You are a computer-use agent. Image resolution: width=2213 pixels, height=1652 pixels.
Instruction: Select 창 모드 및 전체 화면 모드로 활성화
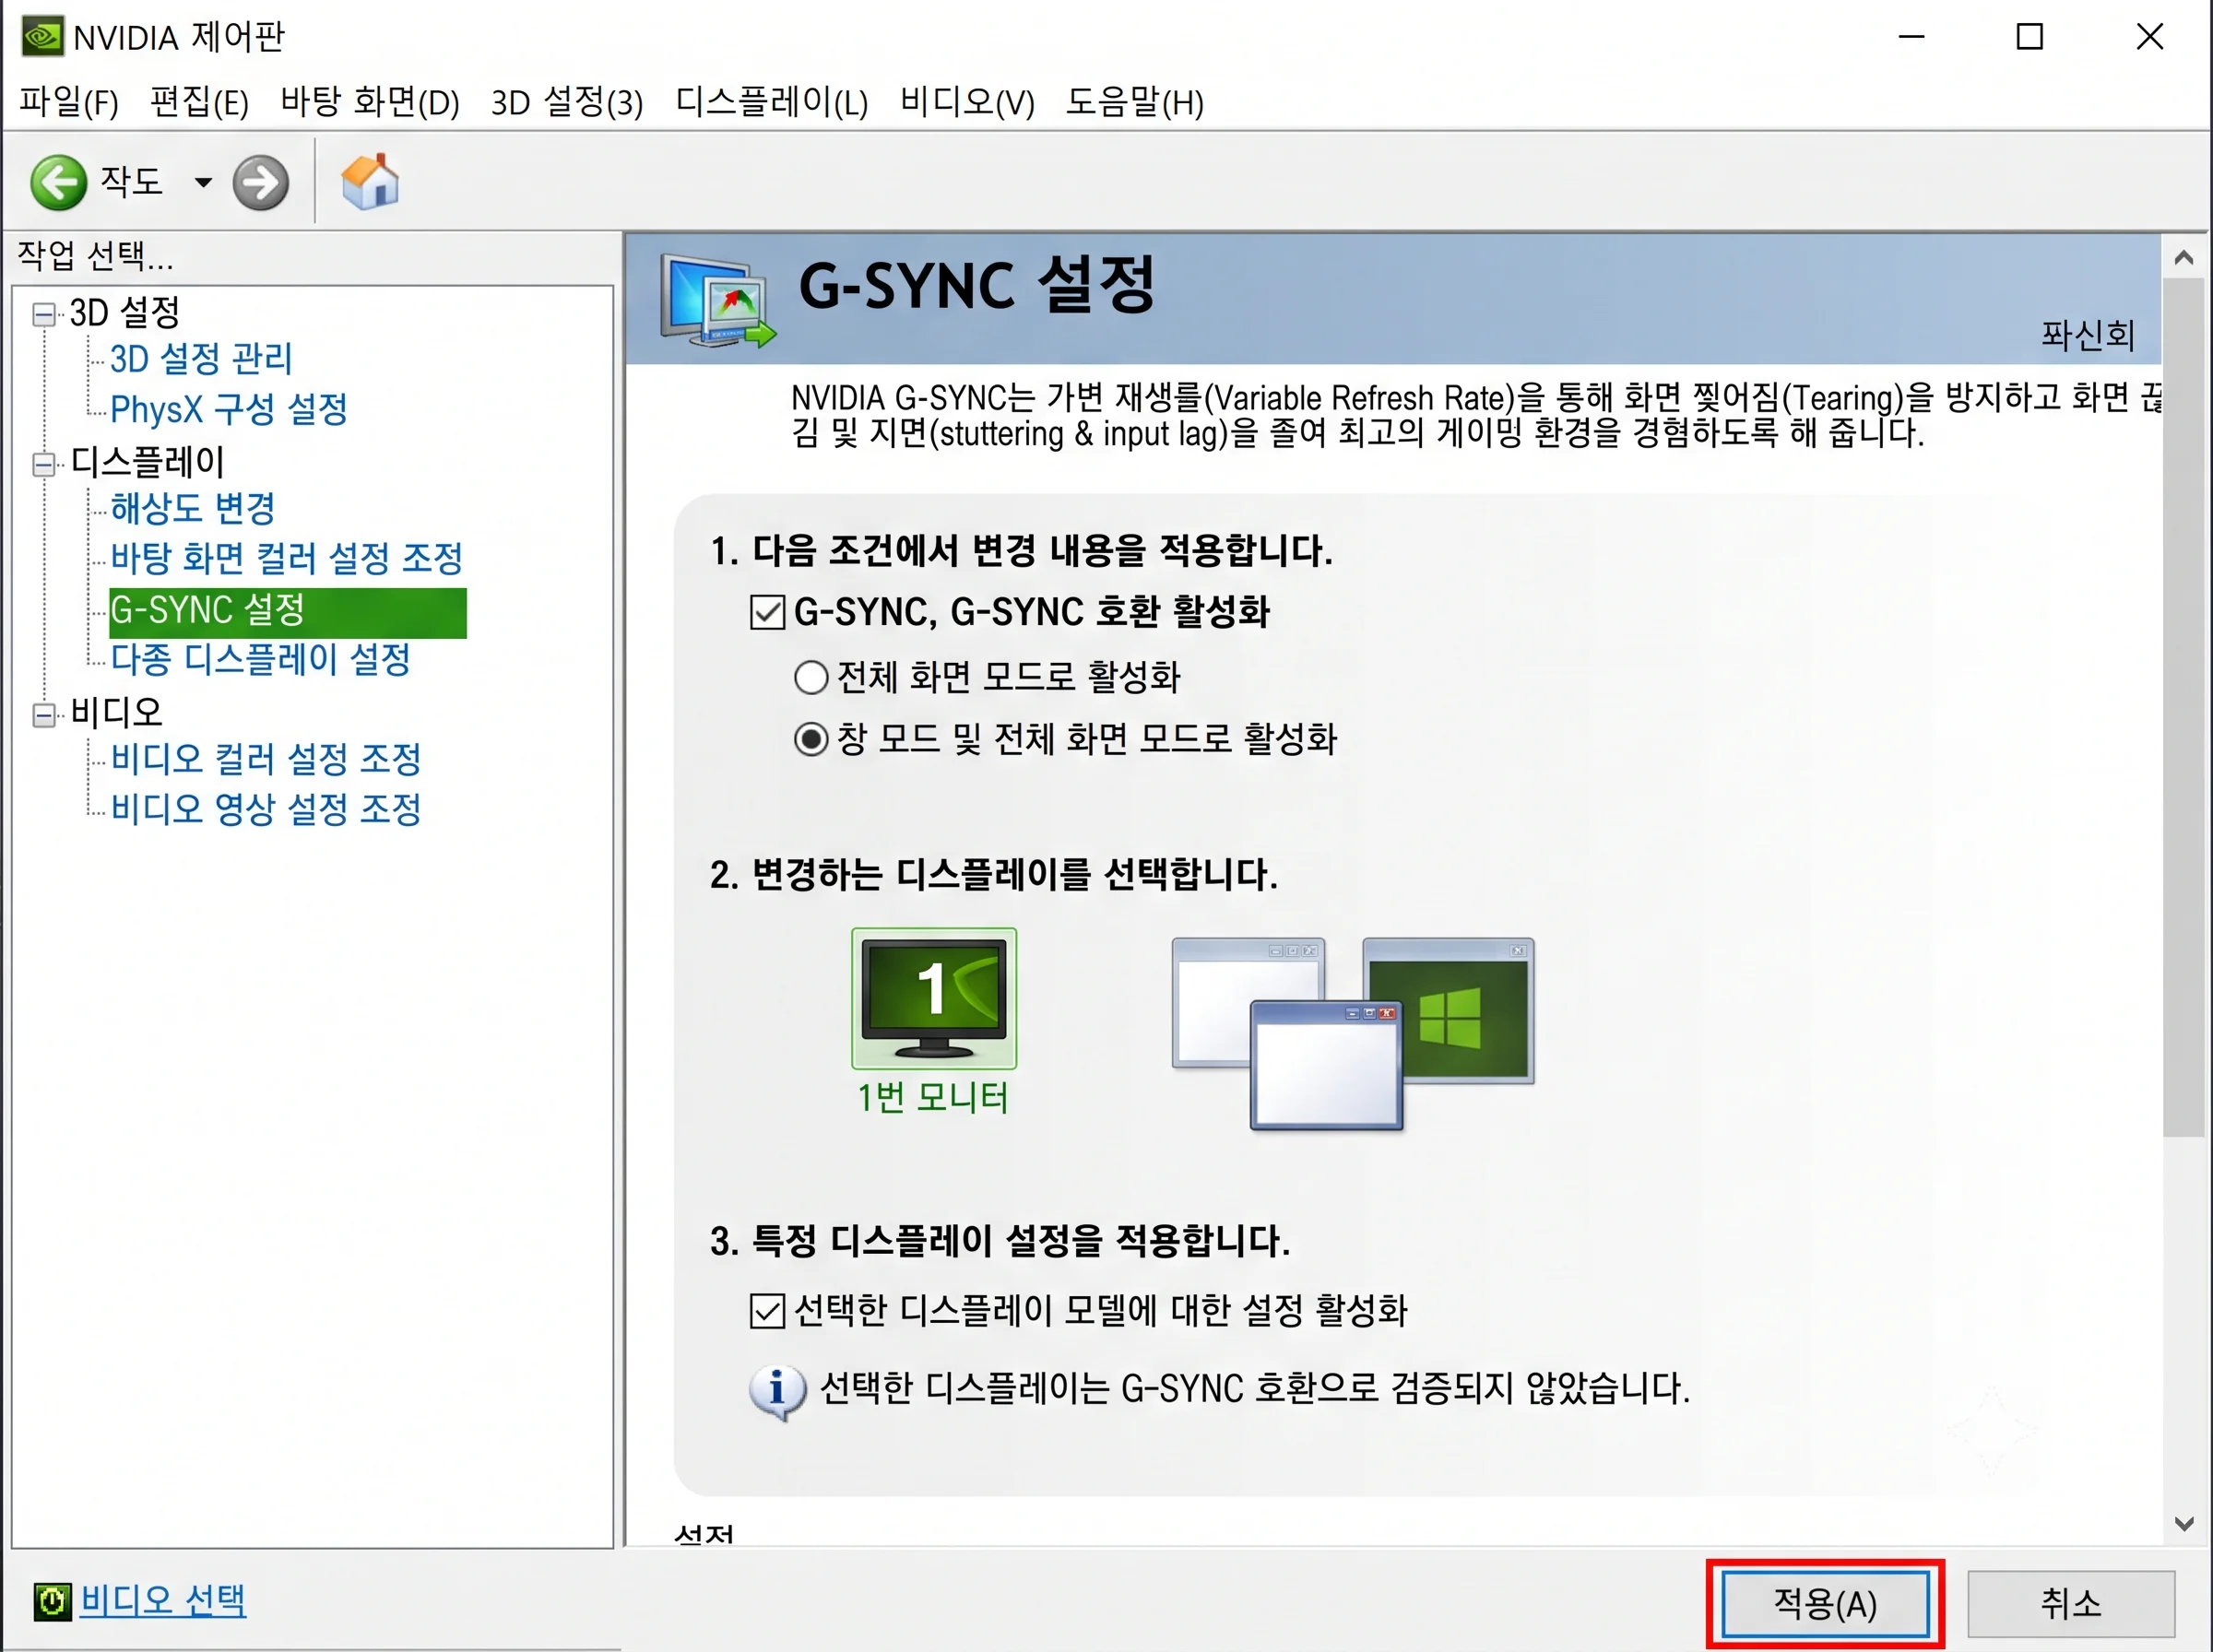(x=811, y=739)
